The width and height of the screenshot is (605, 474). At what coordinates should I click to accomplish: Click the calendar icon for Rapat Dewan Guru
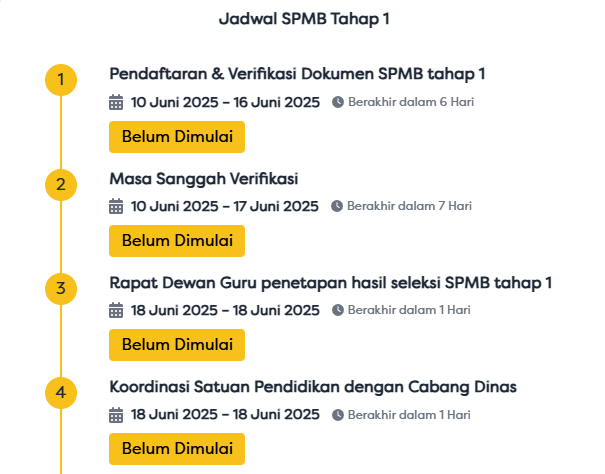coord(116,311)
